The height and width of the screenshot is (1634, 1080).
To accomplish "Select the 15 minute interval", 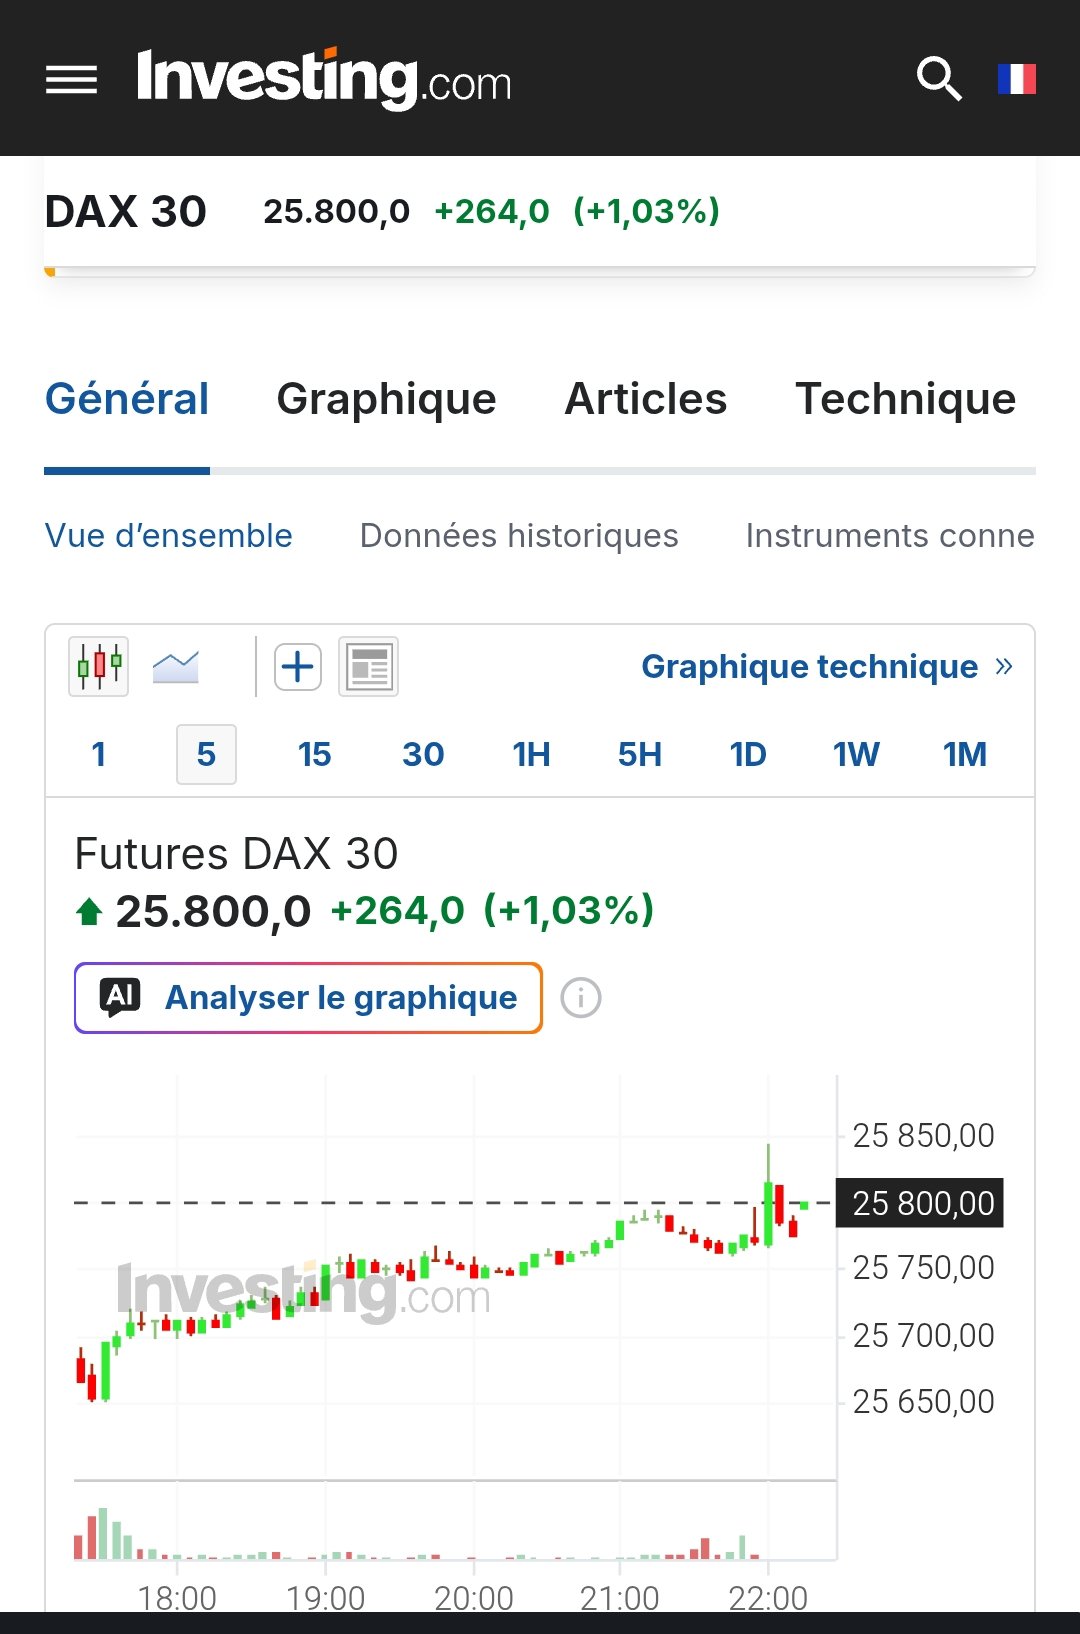I will pos(314,754).
